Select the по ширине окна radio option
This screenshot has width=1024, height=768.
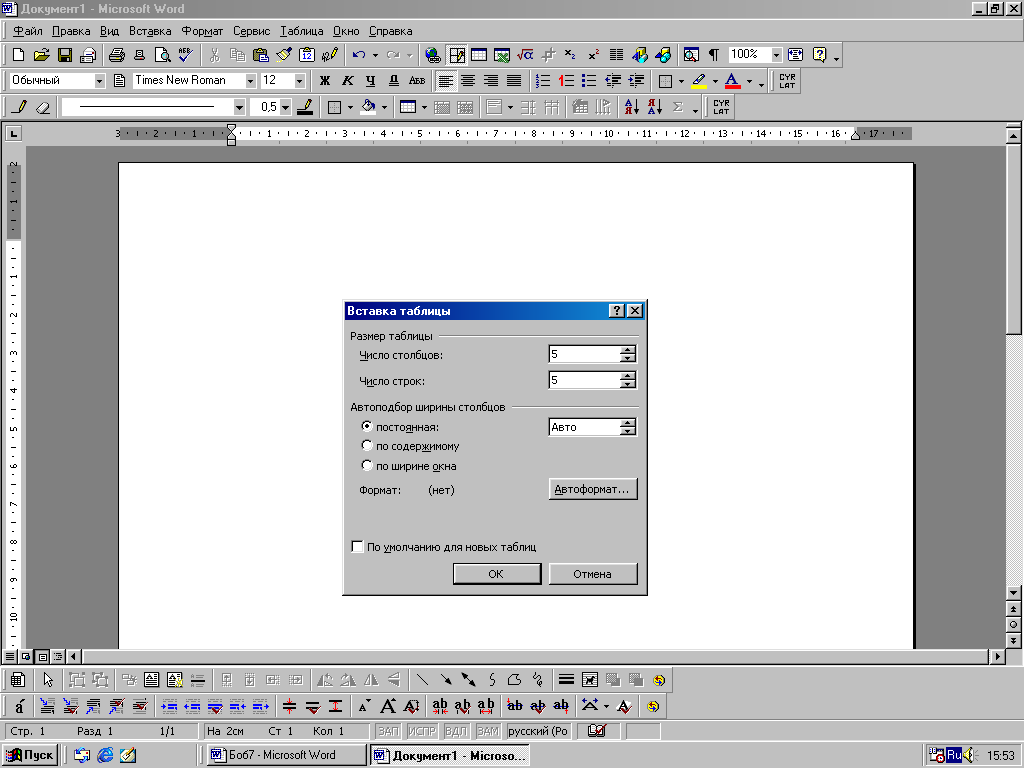coord(367,466)
